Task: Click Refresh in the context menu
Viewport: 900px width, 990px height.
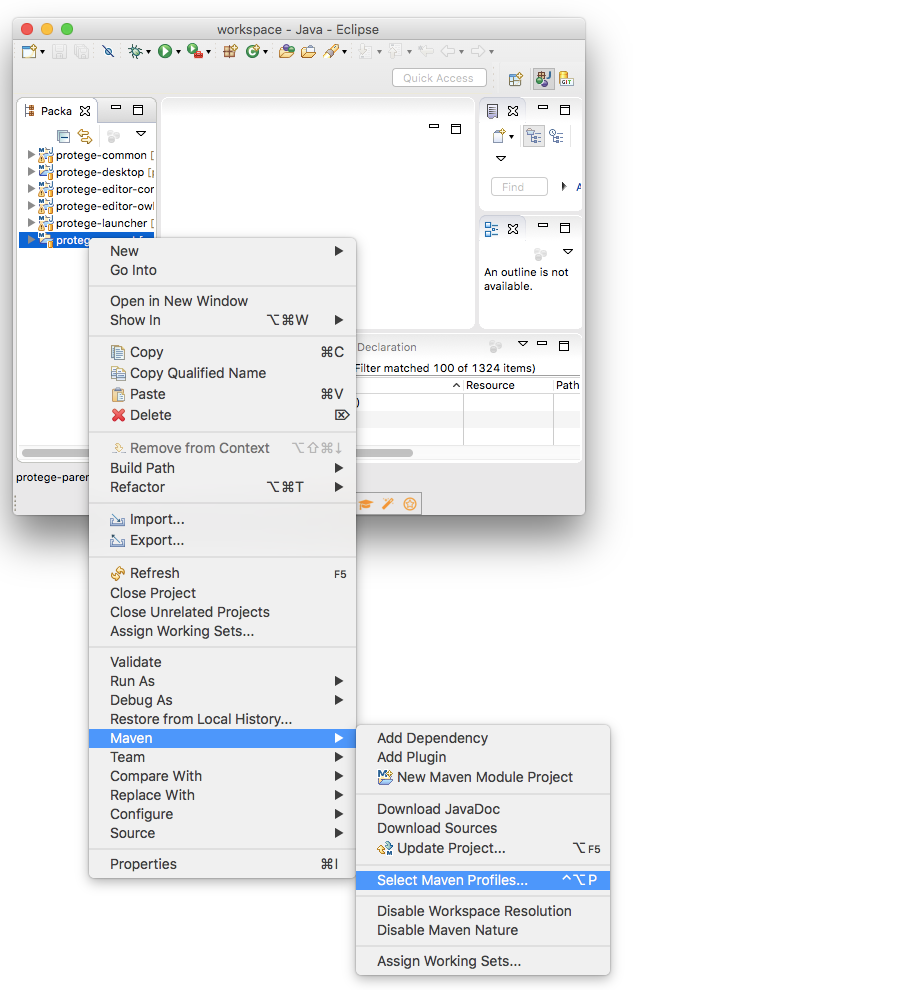Action: (x=222, y=573)
